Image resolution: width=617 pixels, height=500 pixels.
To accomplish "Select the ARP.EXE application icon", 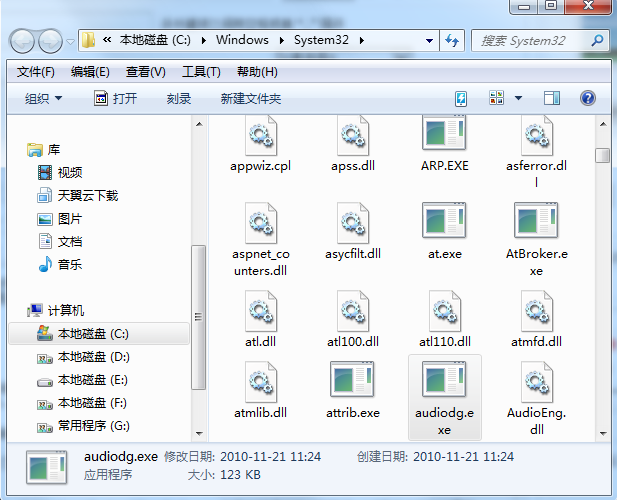I will (x=444, y=133).
